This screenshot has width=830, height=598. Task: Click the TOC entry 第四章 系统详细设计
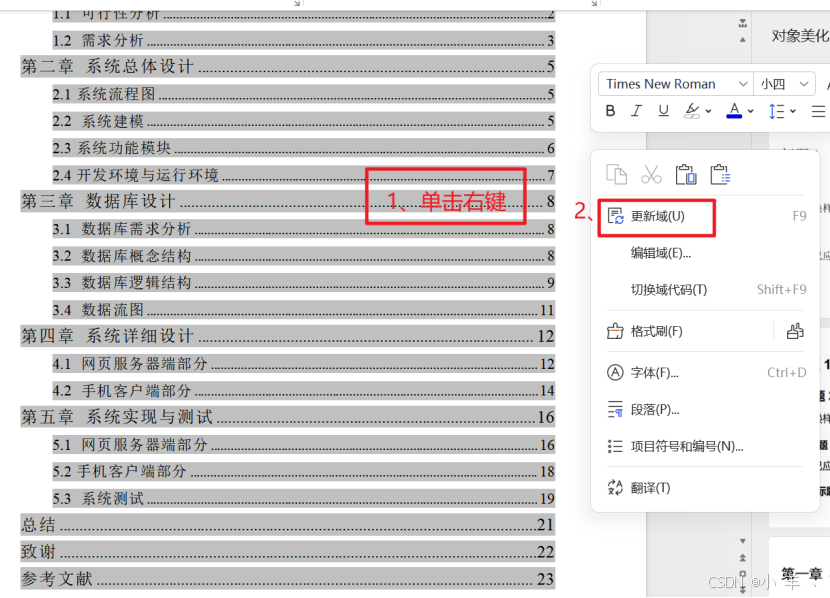pos(287,336)
